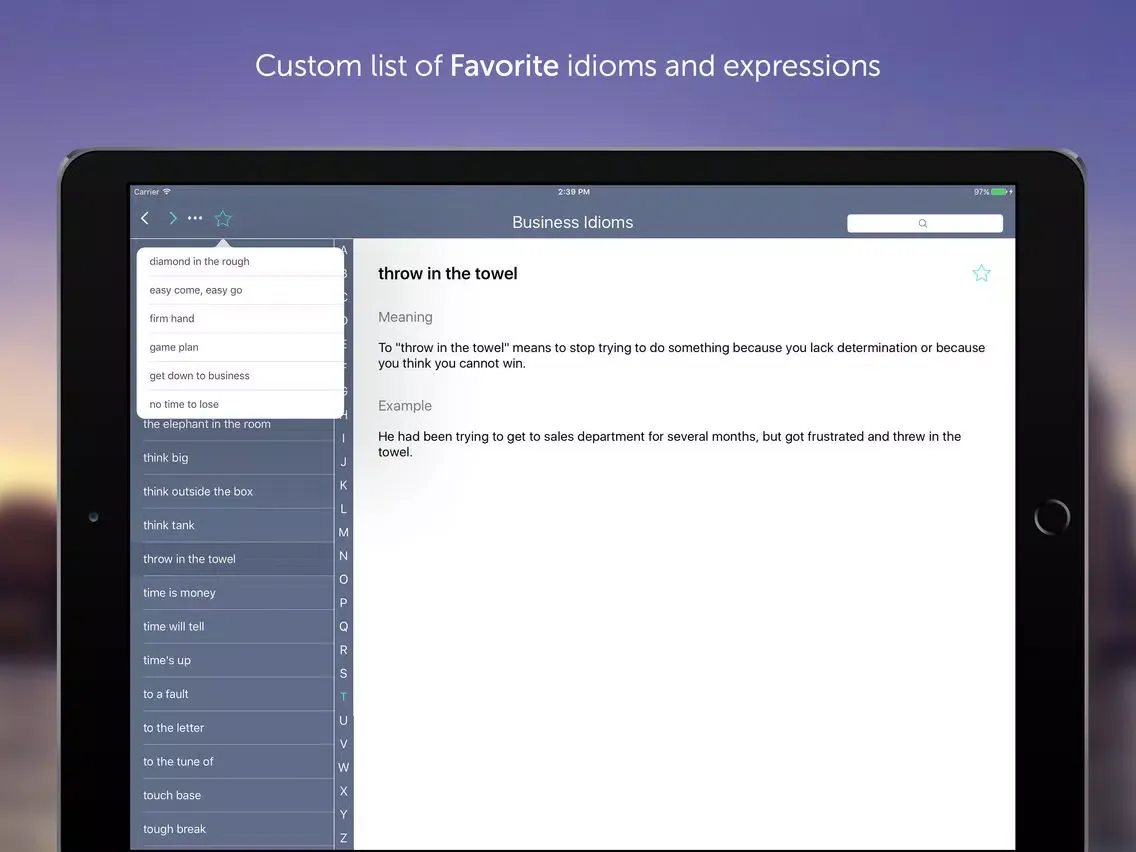This screenshot has height=852, width=1136.
Task: Jump to letter K in index
Action: click(x=343, y=485)
